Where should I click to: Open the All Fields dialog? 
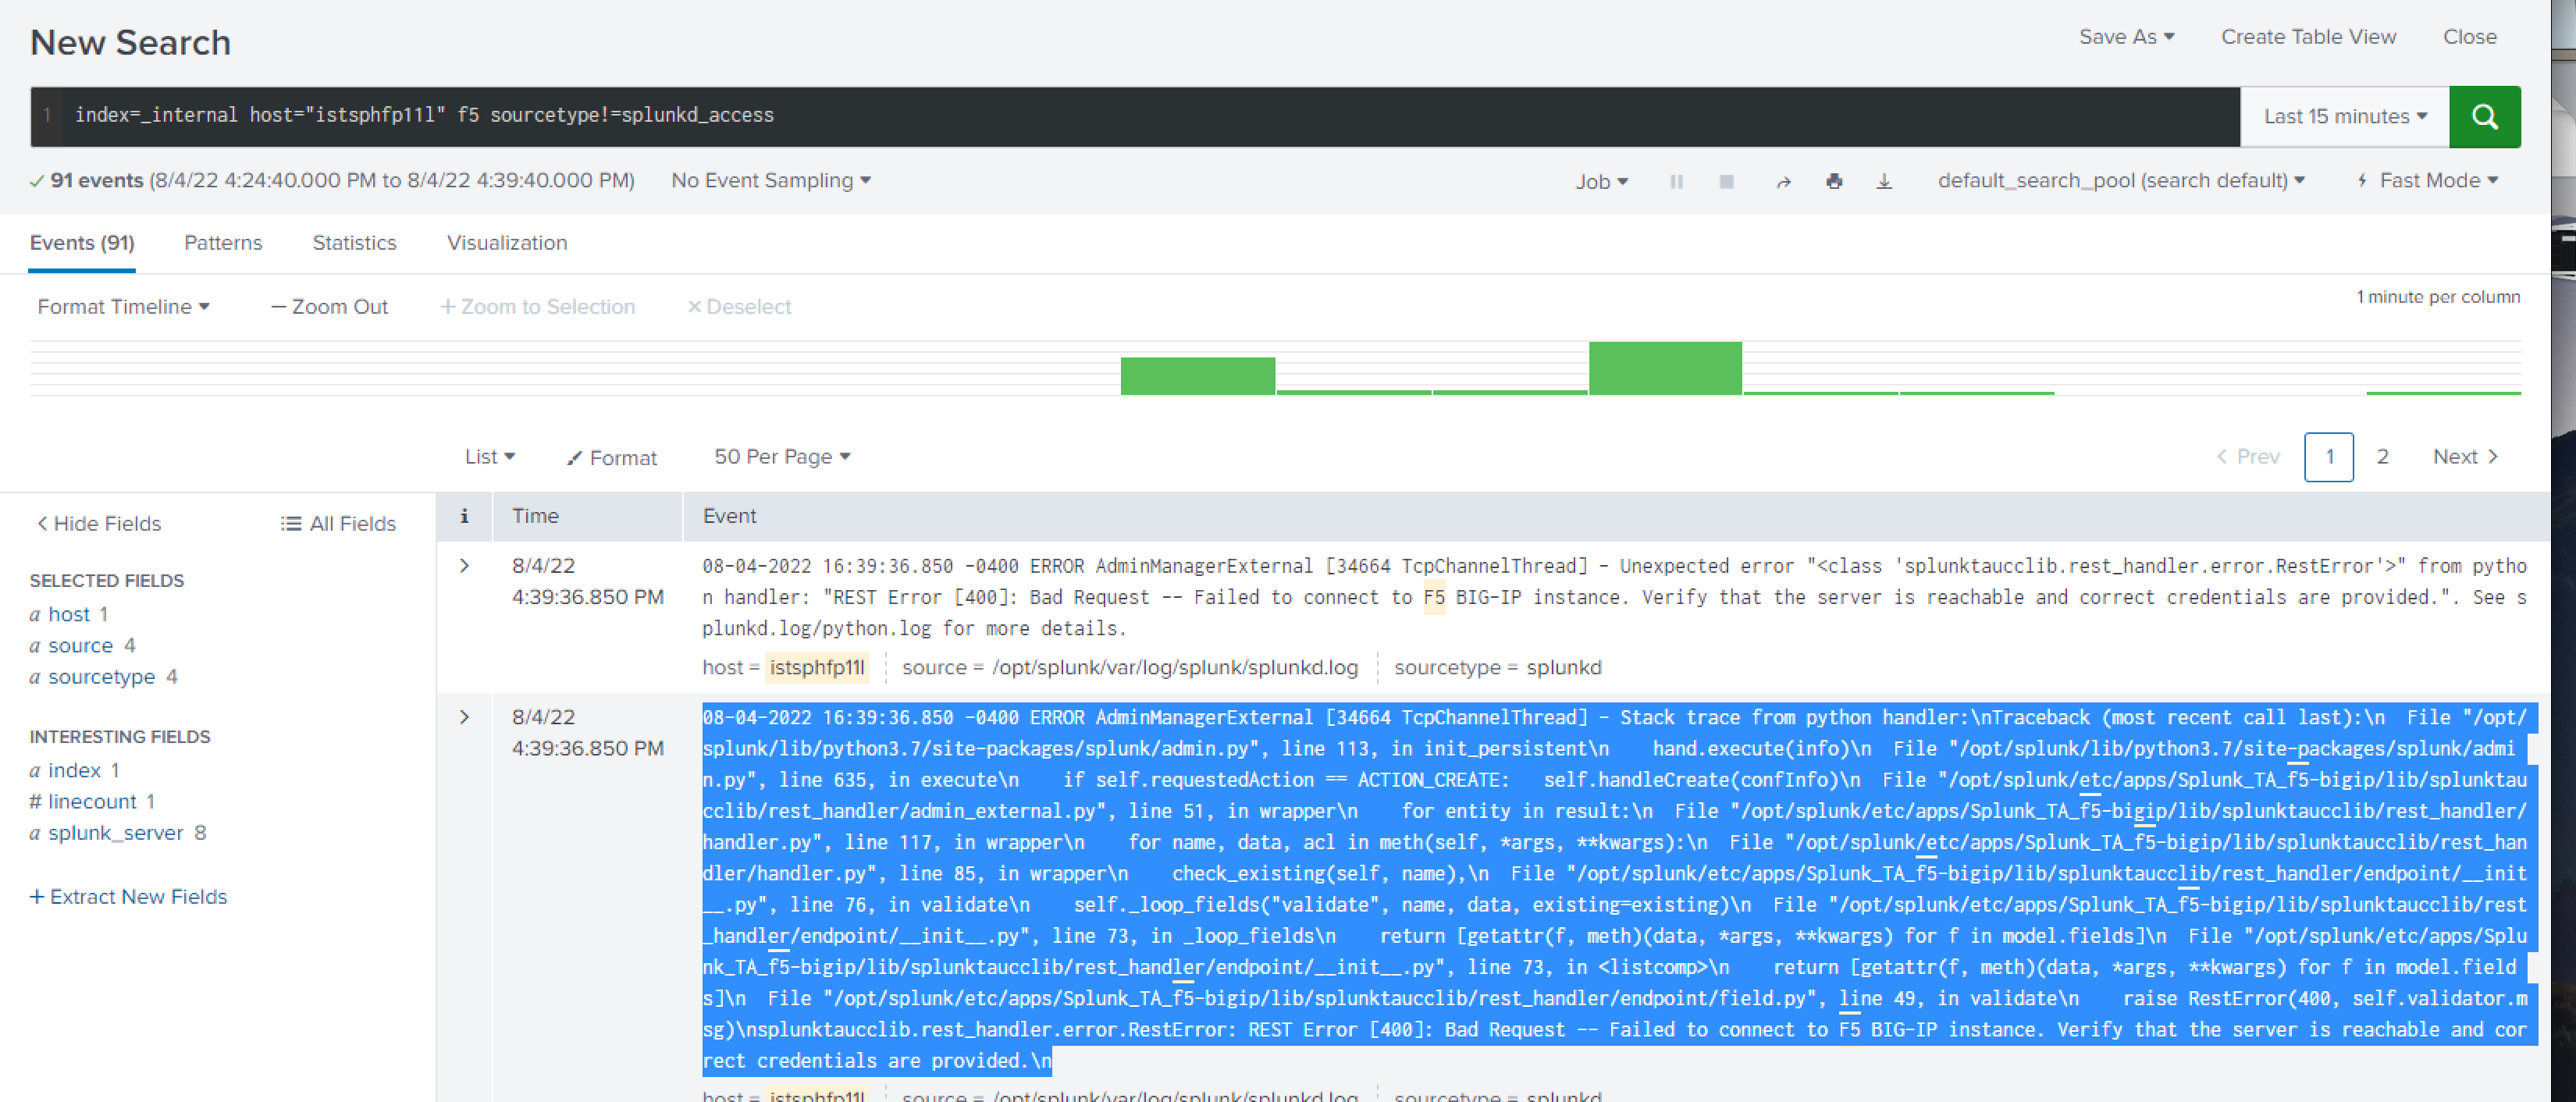click(x=338, y=524)
